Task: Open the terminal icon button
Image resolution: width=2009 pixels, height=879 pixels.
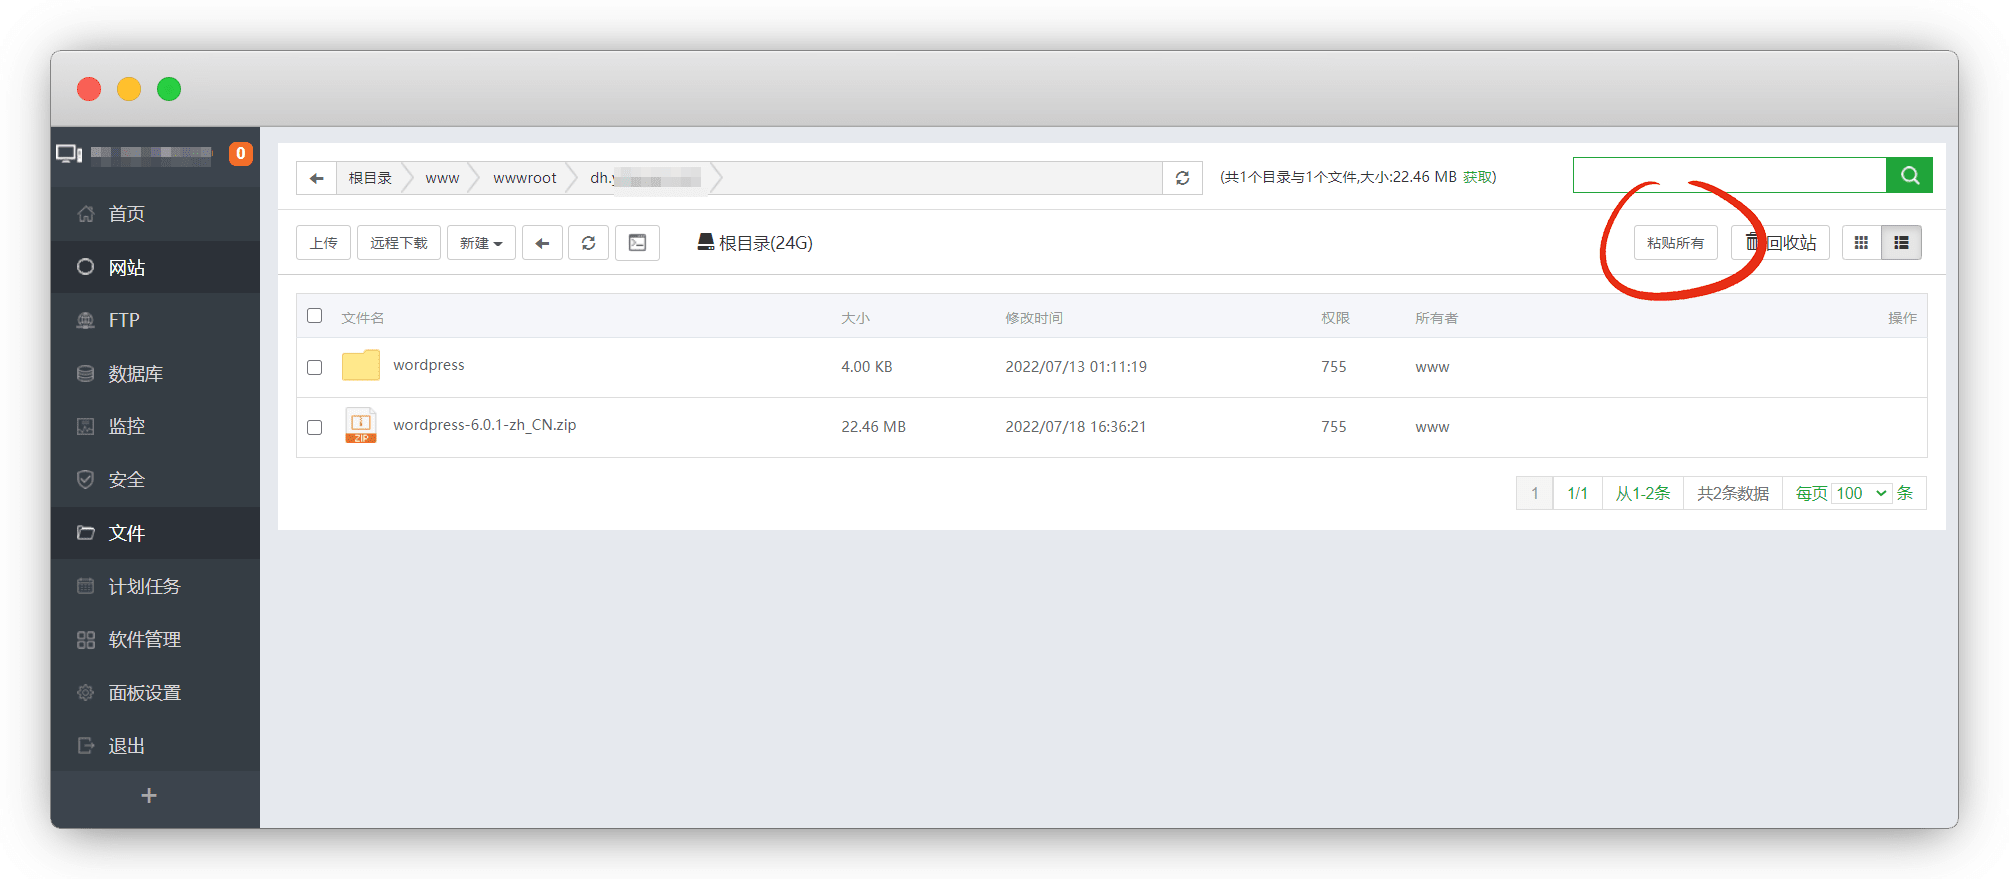Action: point(637,243)
